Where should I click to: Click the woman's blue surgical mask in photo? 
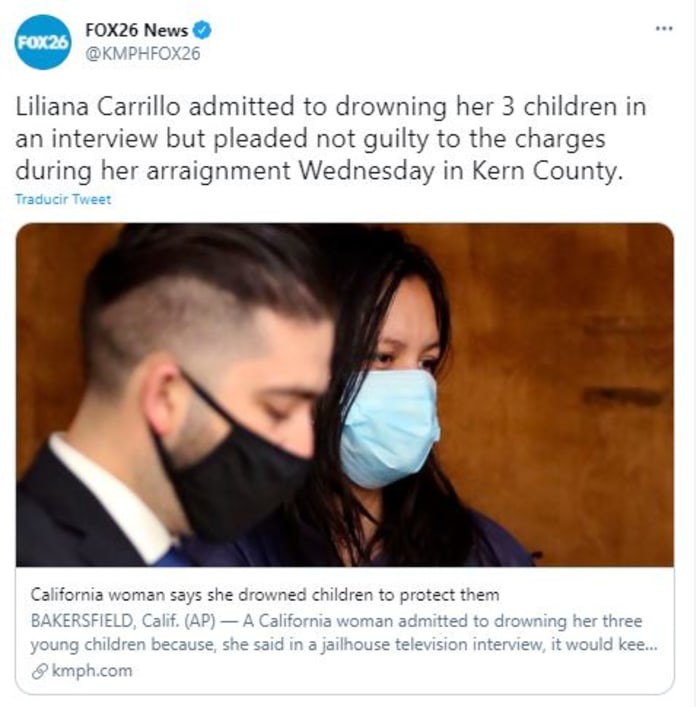(x=390, y=428)
